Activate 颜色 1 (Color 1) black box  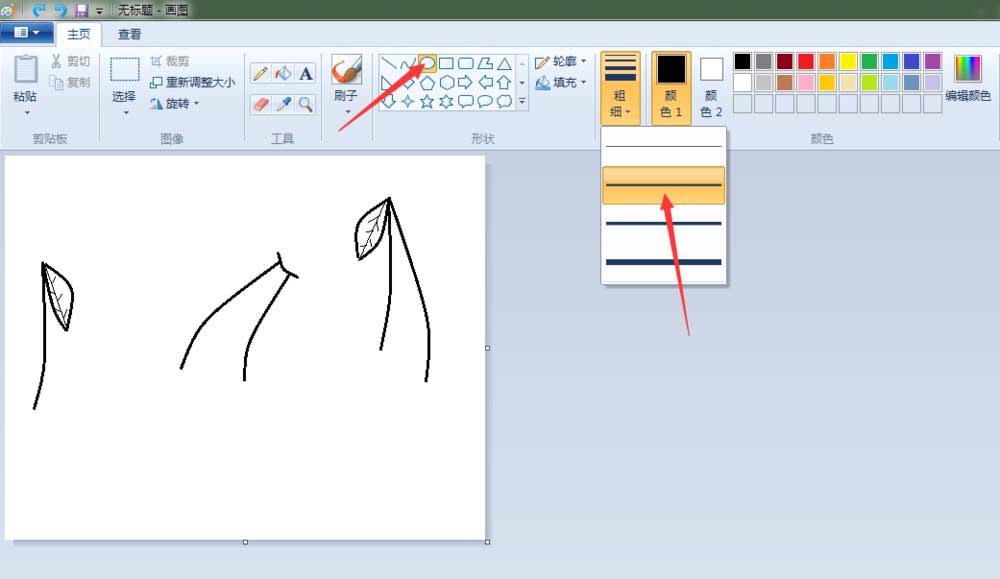671,87
